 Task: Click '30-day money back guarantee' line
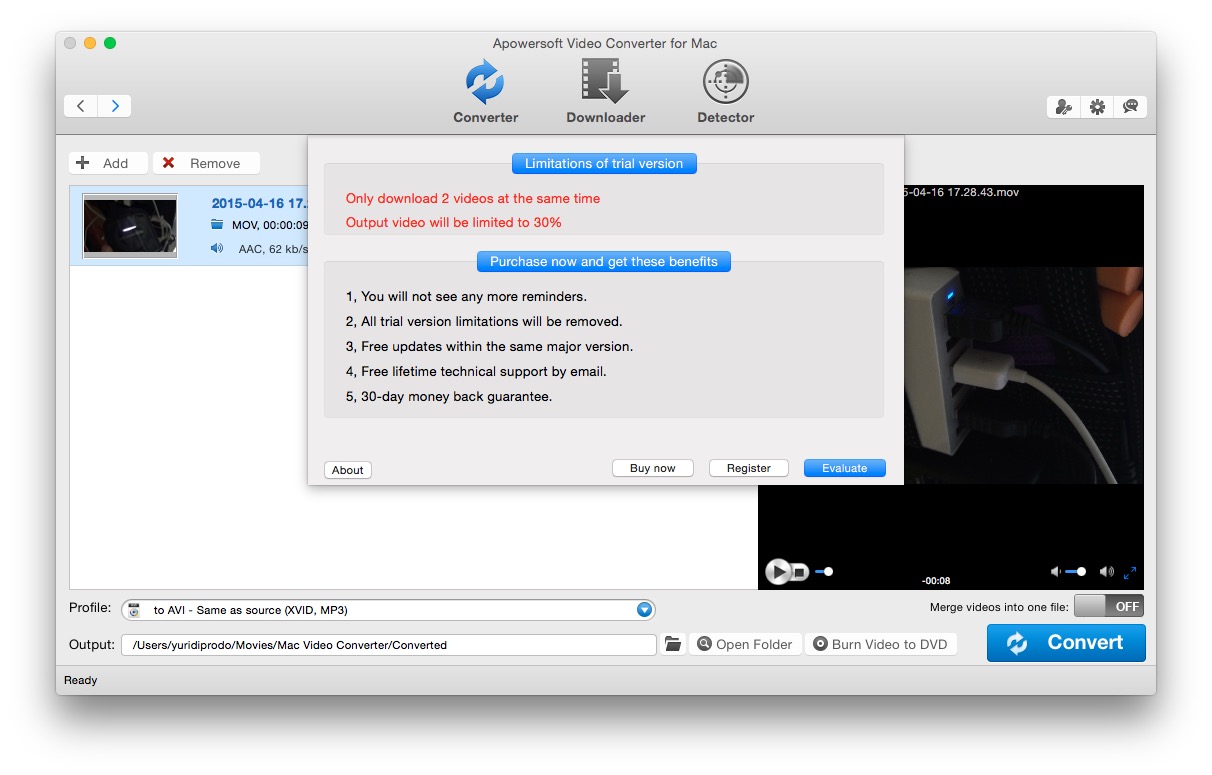pyautogui.click(x=449, y=396)
